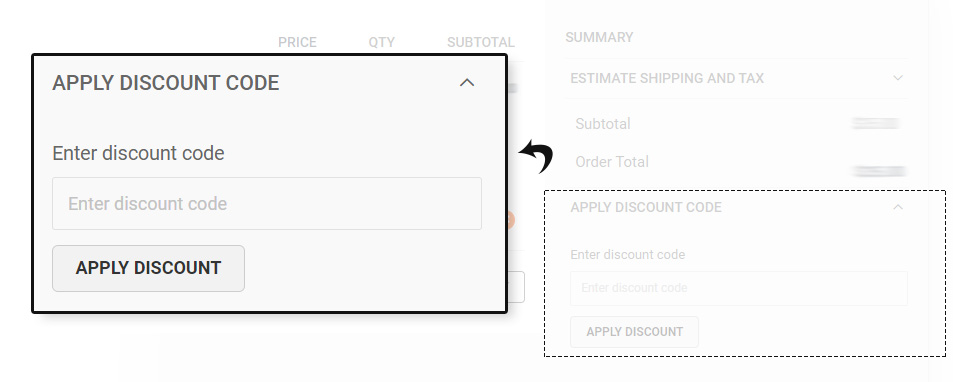Screen dimensions: 968x382
Task: Click the curved black arrow icon
Action: 536,156
